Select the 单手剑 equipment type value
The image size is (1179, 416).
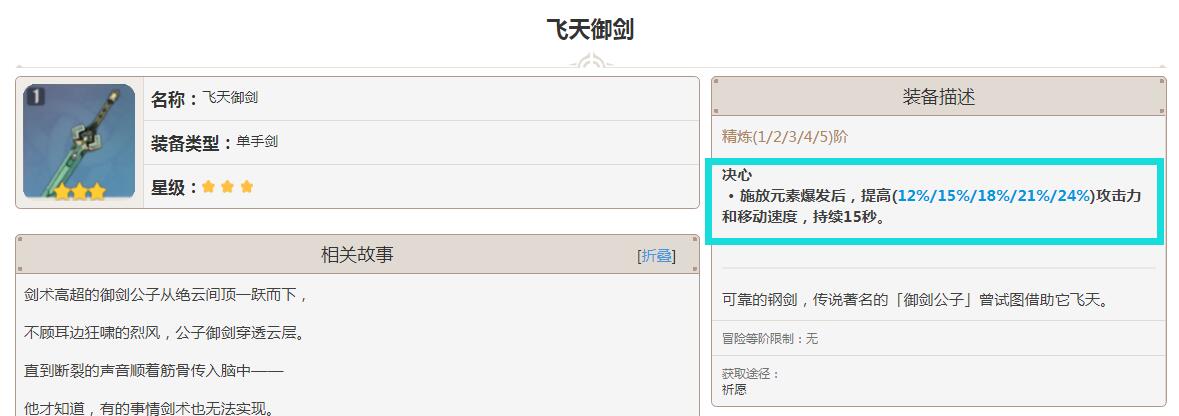(x=257, y=141)
